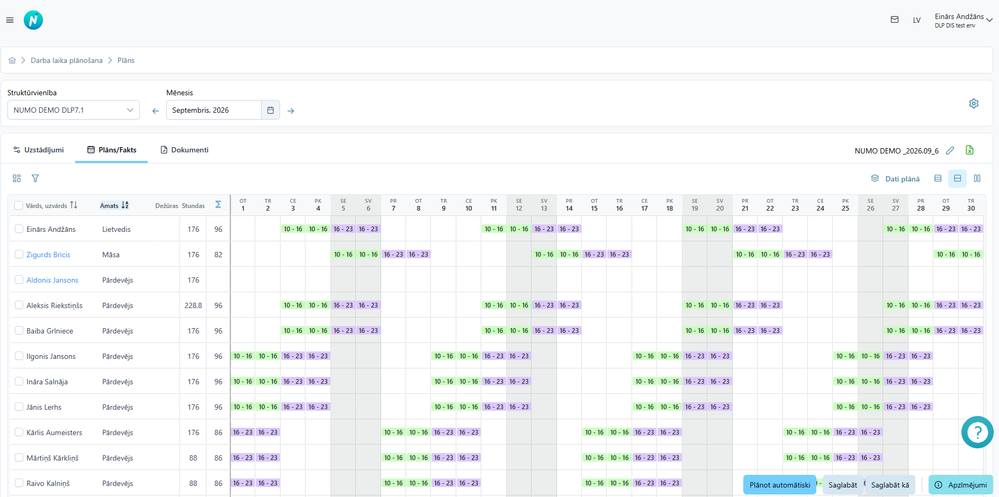
Task: Open the Struktūrvienība dropdown NUMO DEMO DLP7.1
Action: (x=73, y=110)
